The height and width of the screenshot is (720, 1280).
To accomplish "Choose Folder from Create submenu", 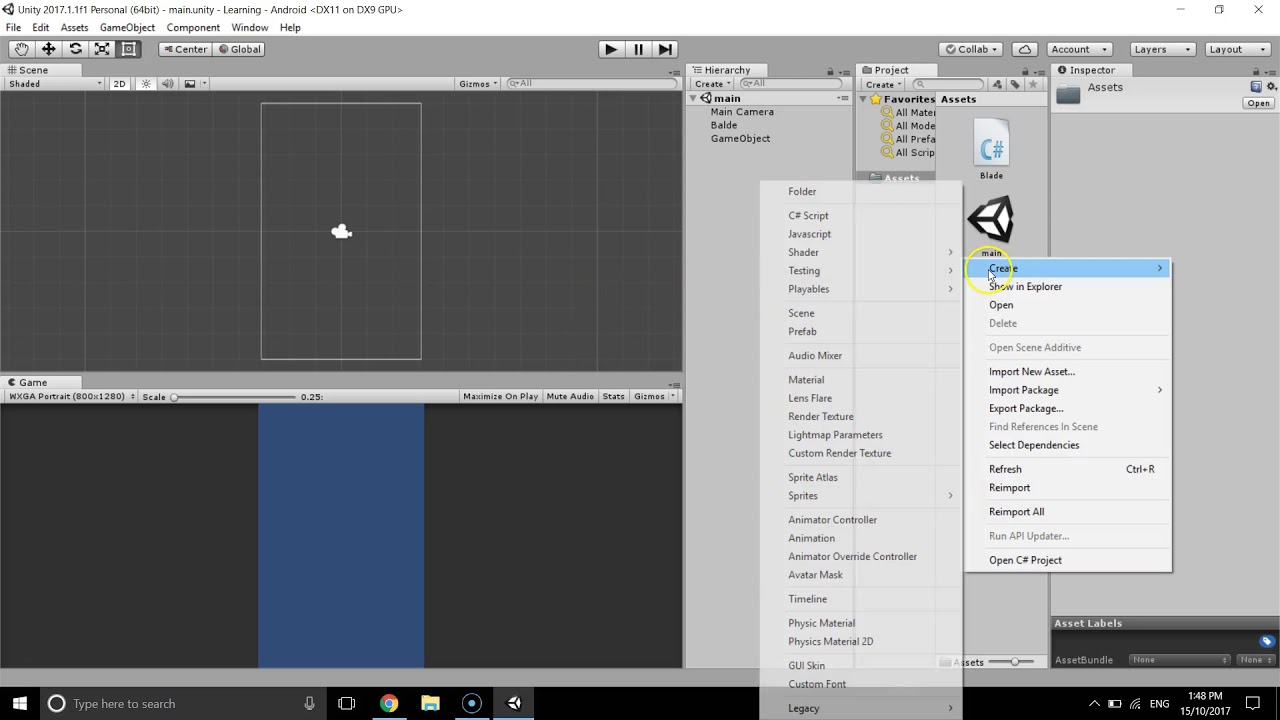I will 802,192.
